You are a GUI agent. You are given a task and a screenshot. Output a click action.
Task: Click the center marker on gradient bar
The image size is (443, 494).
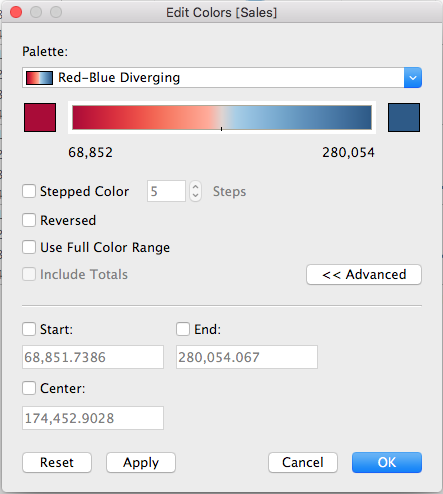pyautogui.click(x=222, y=128)
